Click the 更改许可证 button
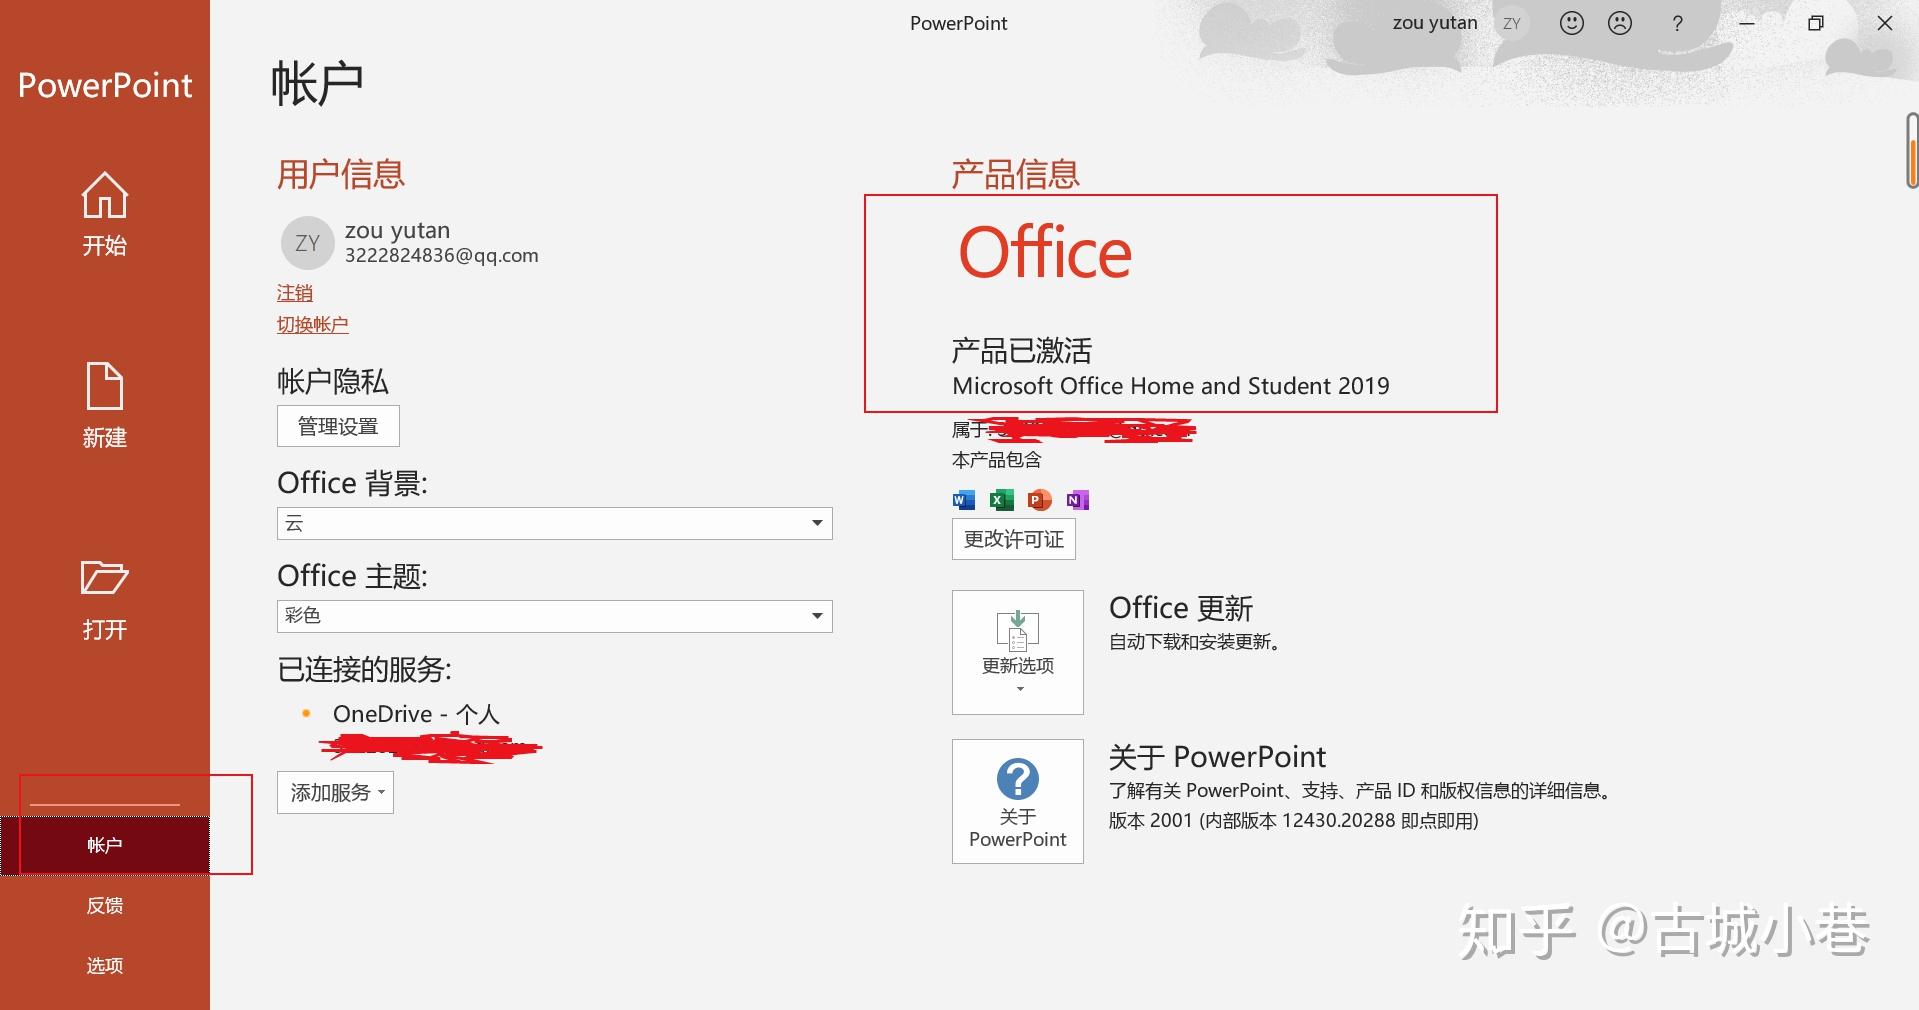Screen dimensions: 1919x1010 click(x=1014, y=539)
